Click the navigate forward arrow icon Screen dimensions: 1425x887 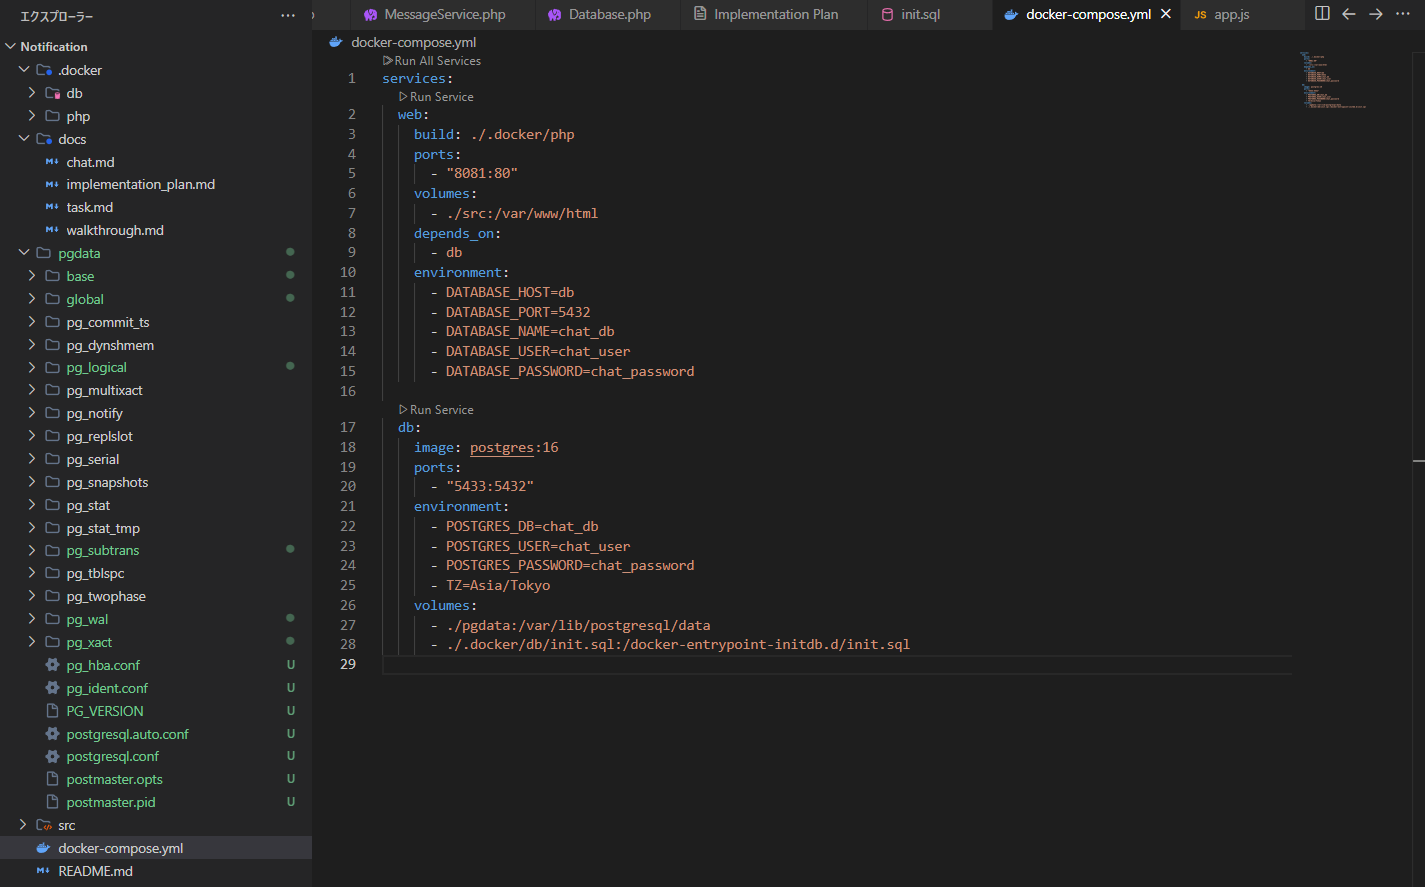(1376, 14)
